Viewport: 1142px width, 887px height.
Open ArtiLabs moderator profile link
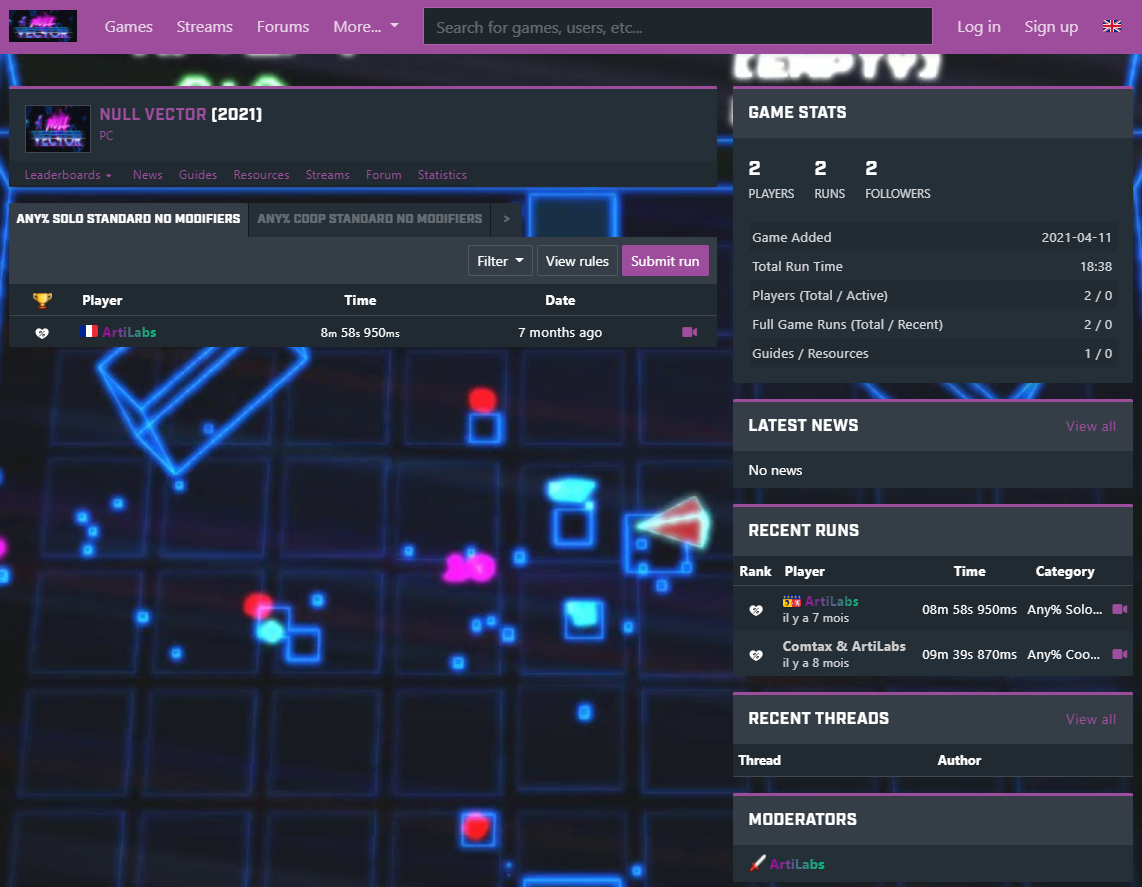click(x=797, y=864)
